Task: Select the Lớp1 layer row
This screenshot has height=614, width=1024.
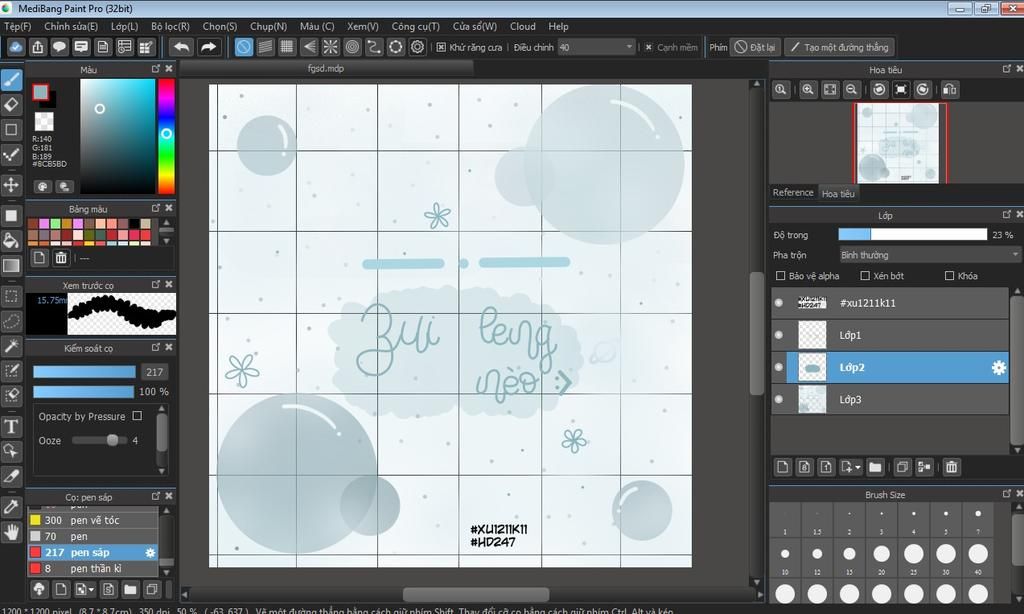Action: 891,335
